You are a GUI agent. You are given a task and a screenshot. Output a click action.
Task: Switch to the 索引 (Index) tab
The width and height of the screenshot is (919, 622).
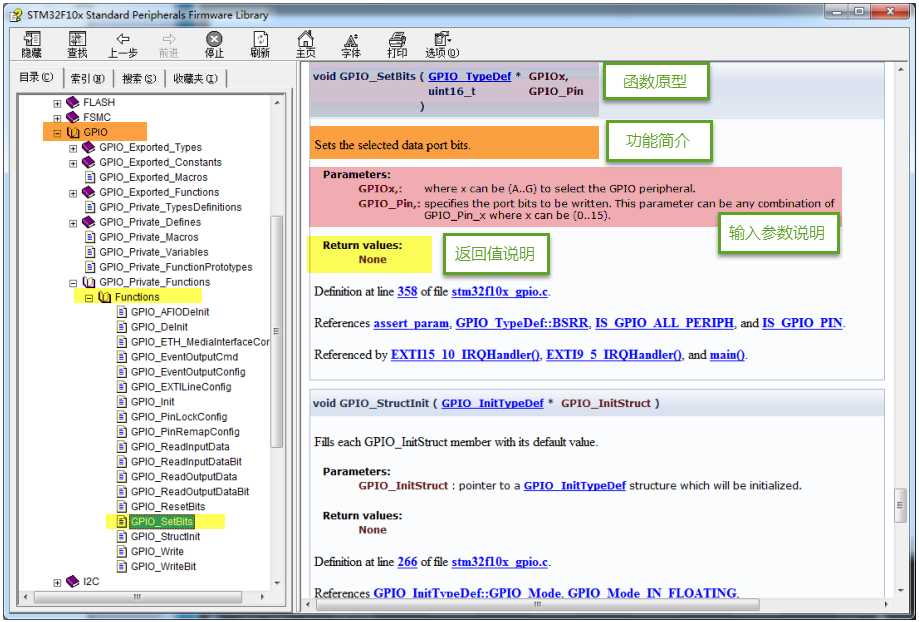point(88,78)
